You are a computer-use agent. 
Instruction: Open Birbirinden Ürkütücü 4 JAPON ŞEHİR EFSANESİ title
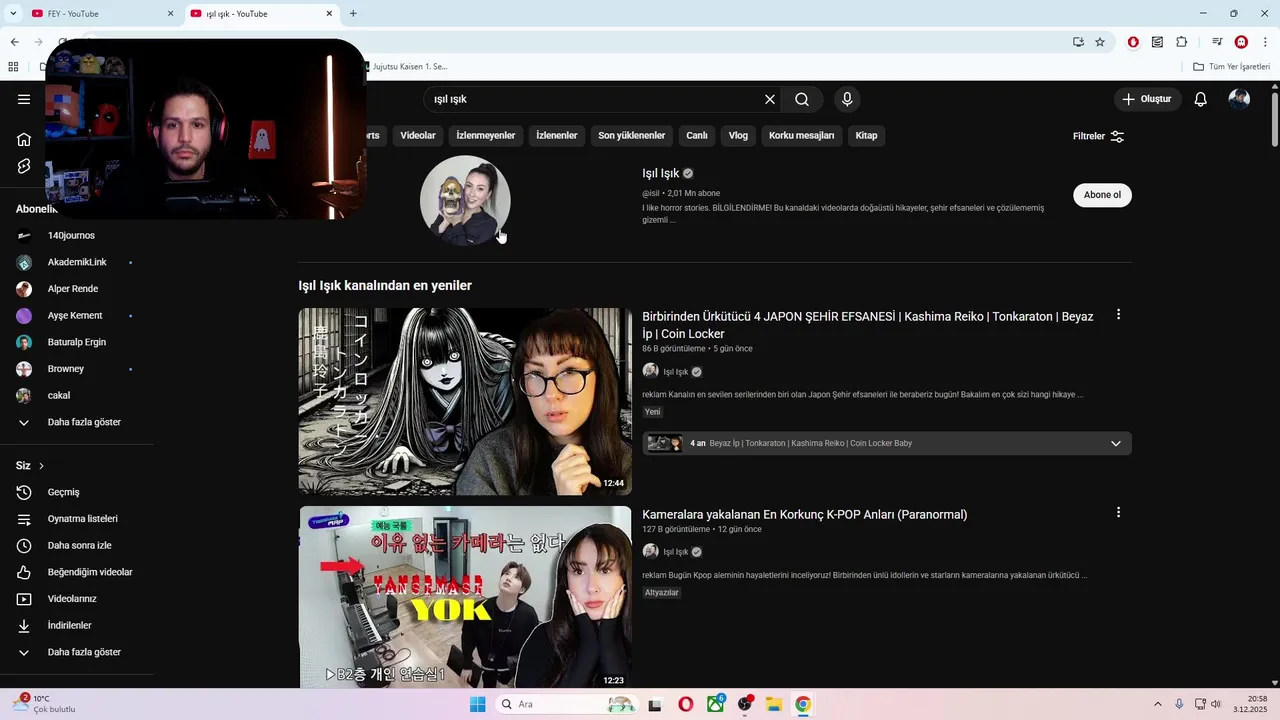pyautogui.click(x=868, y=325)
